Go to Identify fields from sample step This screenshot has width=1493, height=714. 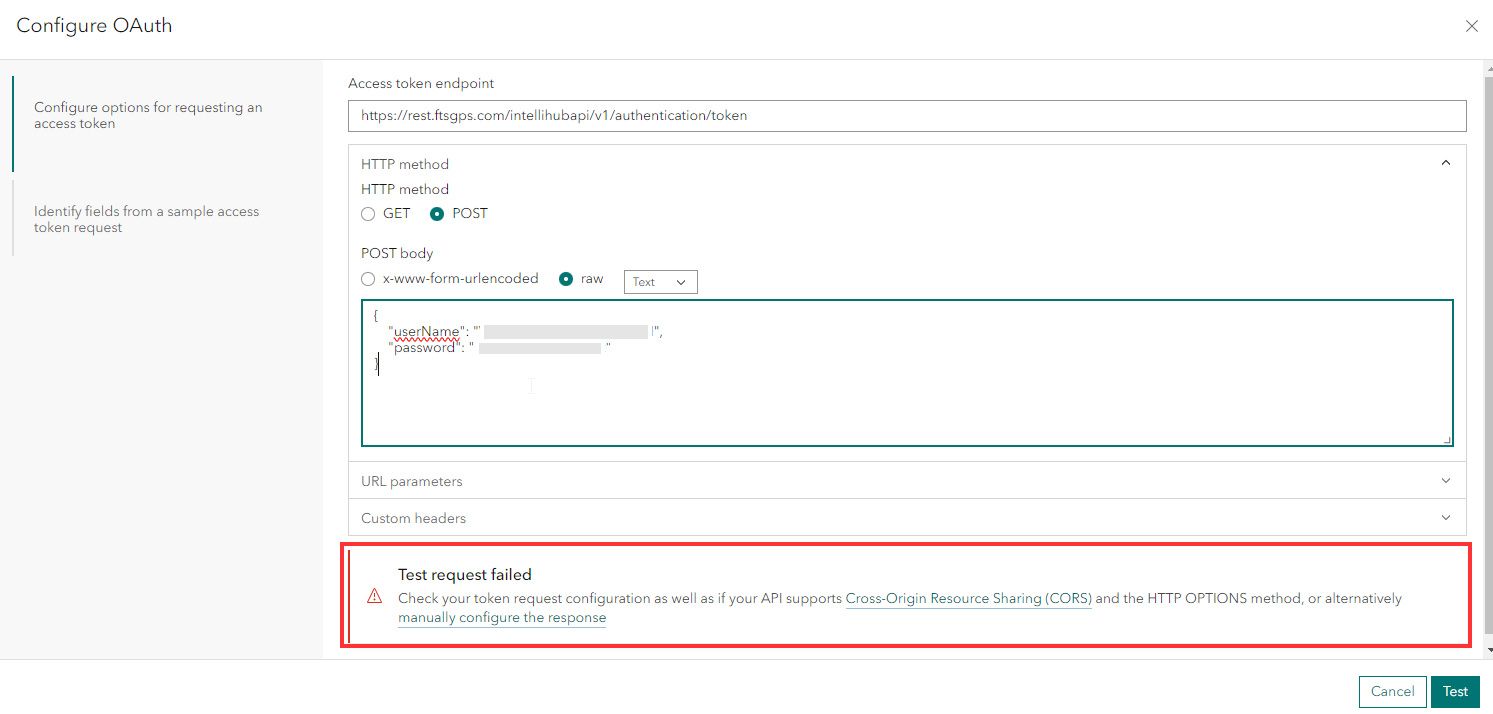click(x=146, y=220)
